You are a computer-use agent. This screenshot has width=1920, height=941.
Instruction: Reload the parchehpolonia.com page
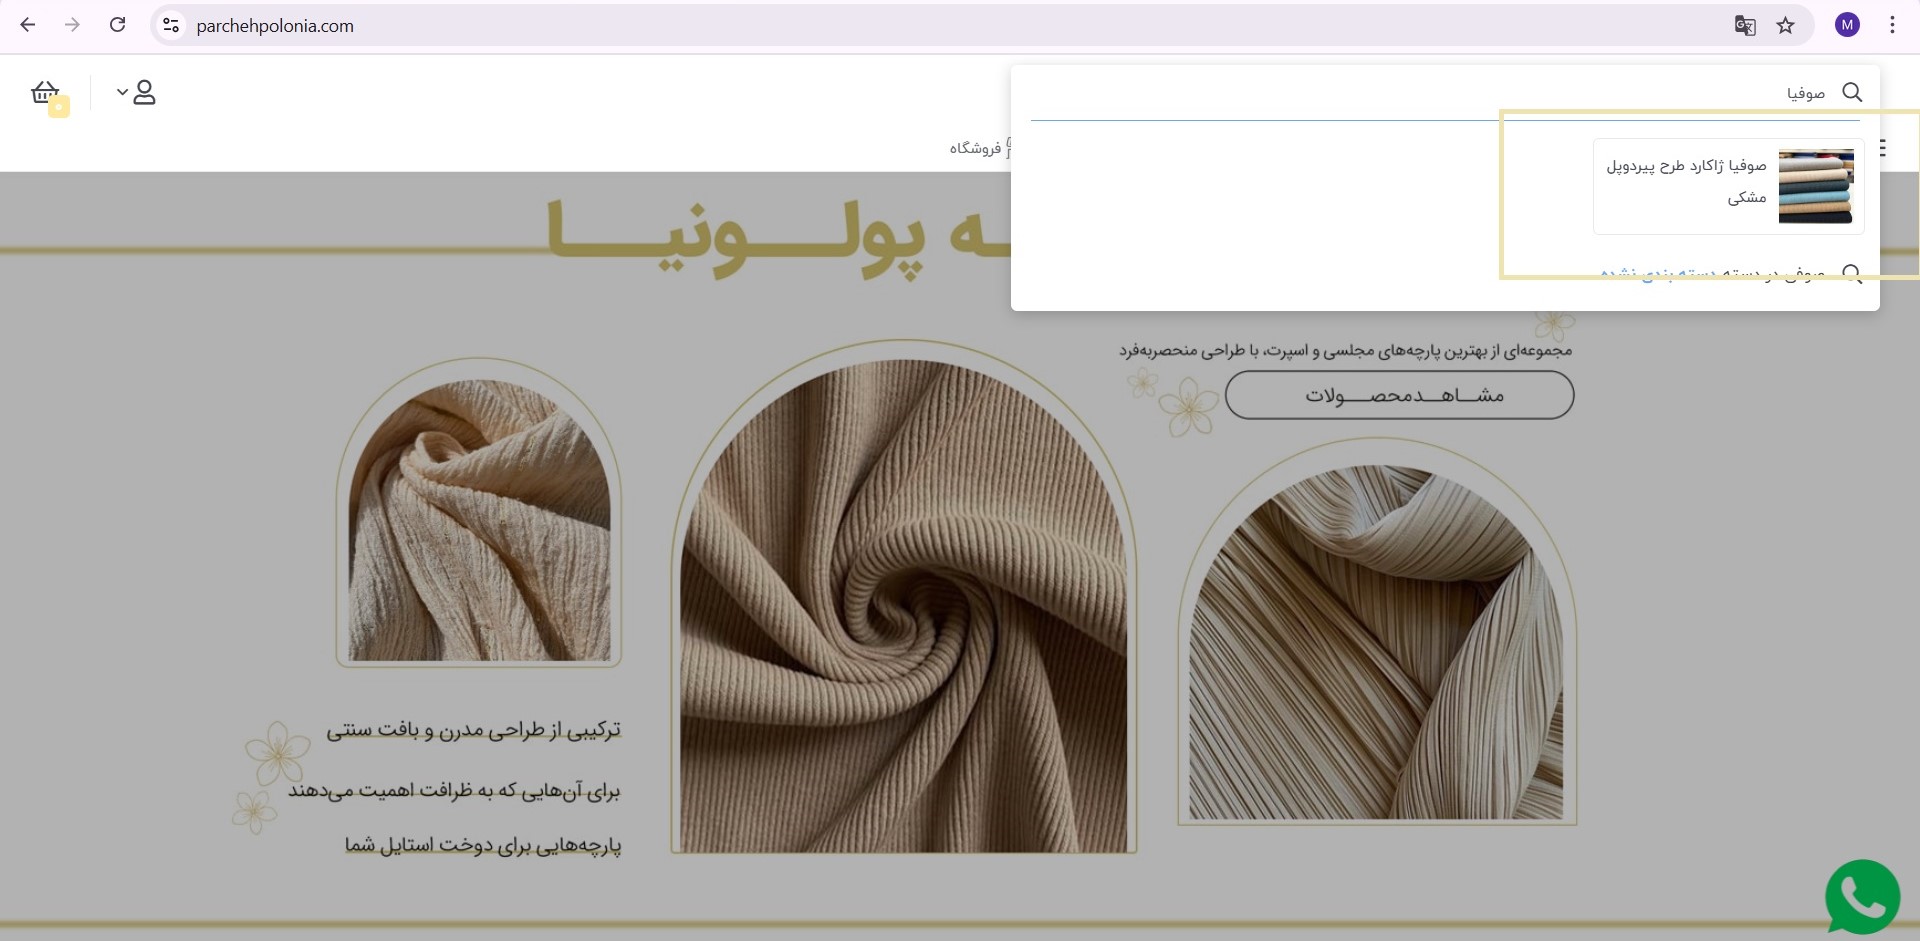point(117,25)
